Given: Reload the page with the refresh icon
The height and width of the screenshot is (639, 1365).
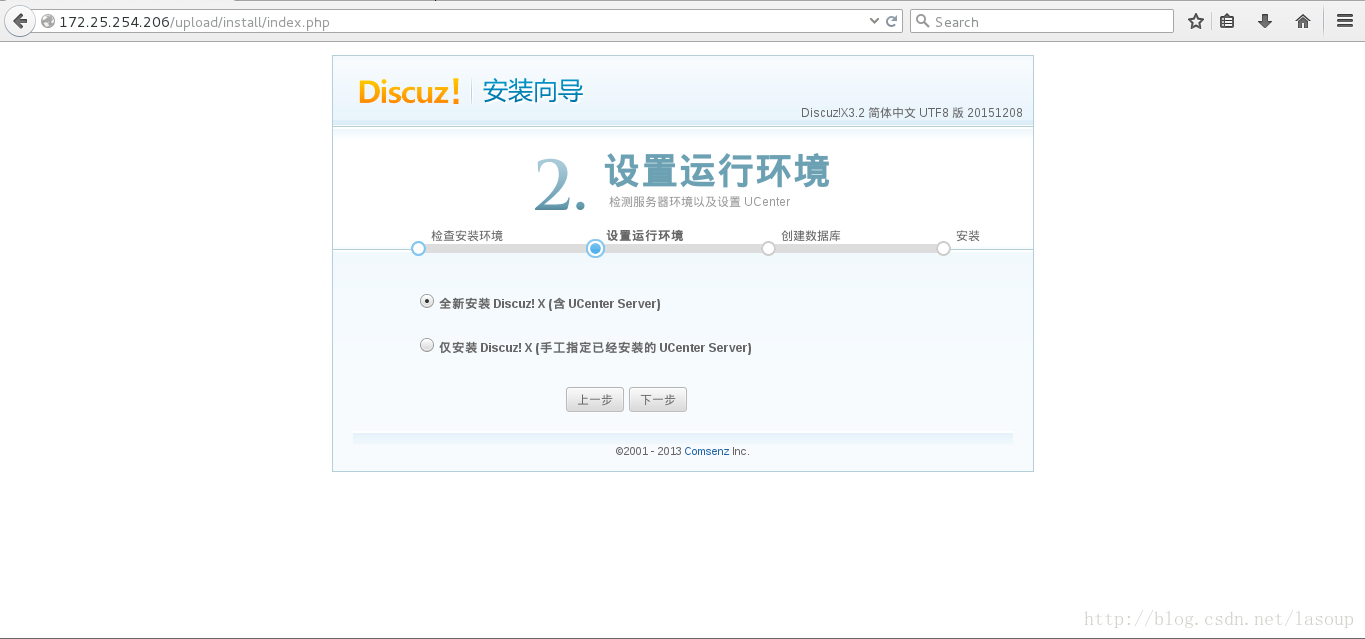Looking at the screenshot, I should (891, 21).
